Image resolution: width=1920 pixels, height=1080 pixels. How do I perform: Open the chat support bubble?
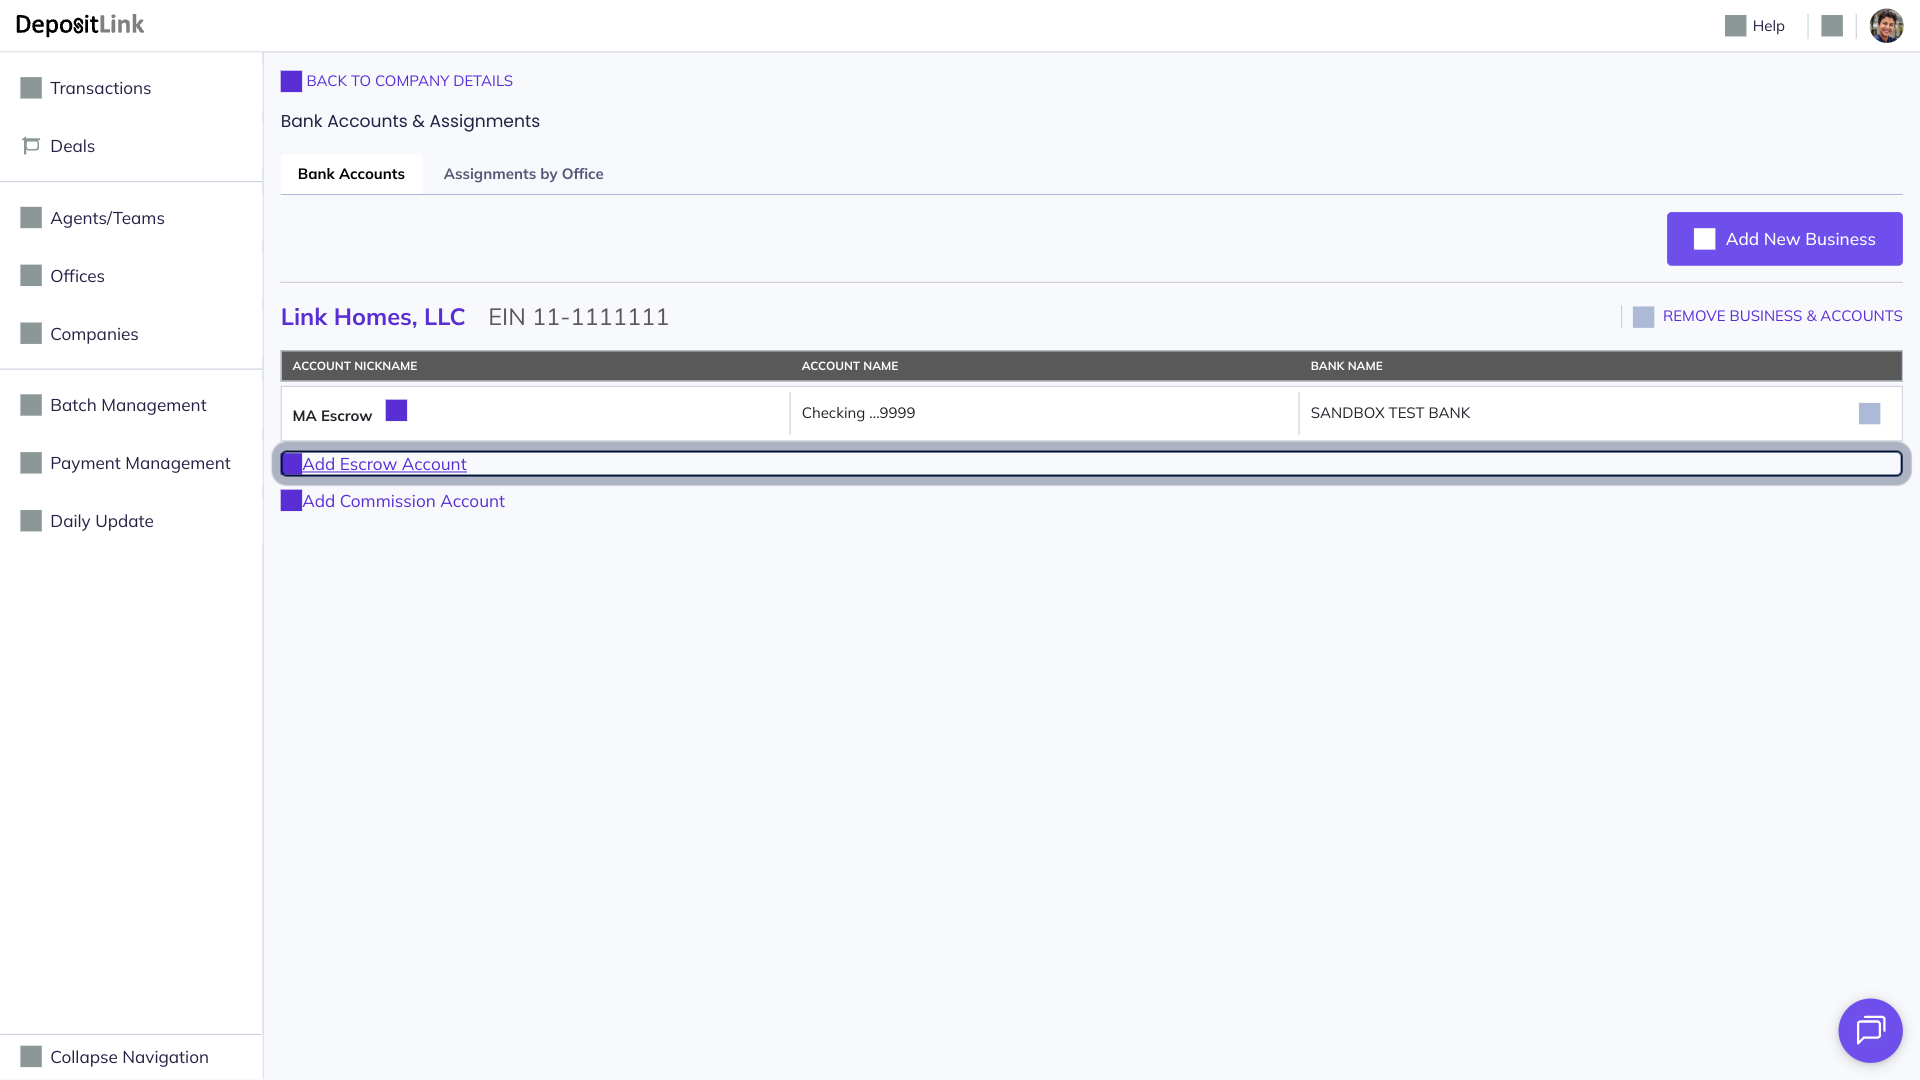(x=1869, y=1030)
